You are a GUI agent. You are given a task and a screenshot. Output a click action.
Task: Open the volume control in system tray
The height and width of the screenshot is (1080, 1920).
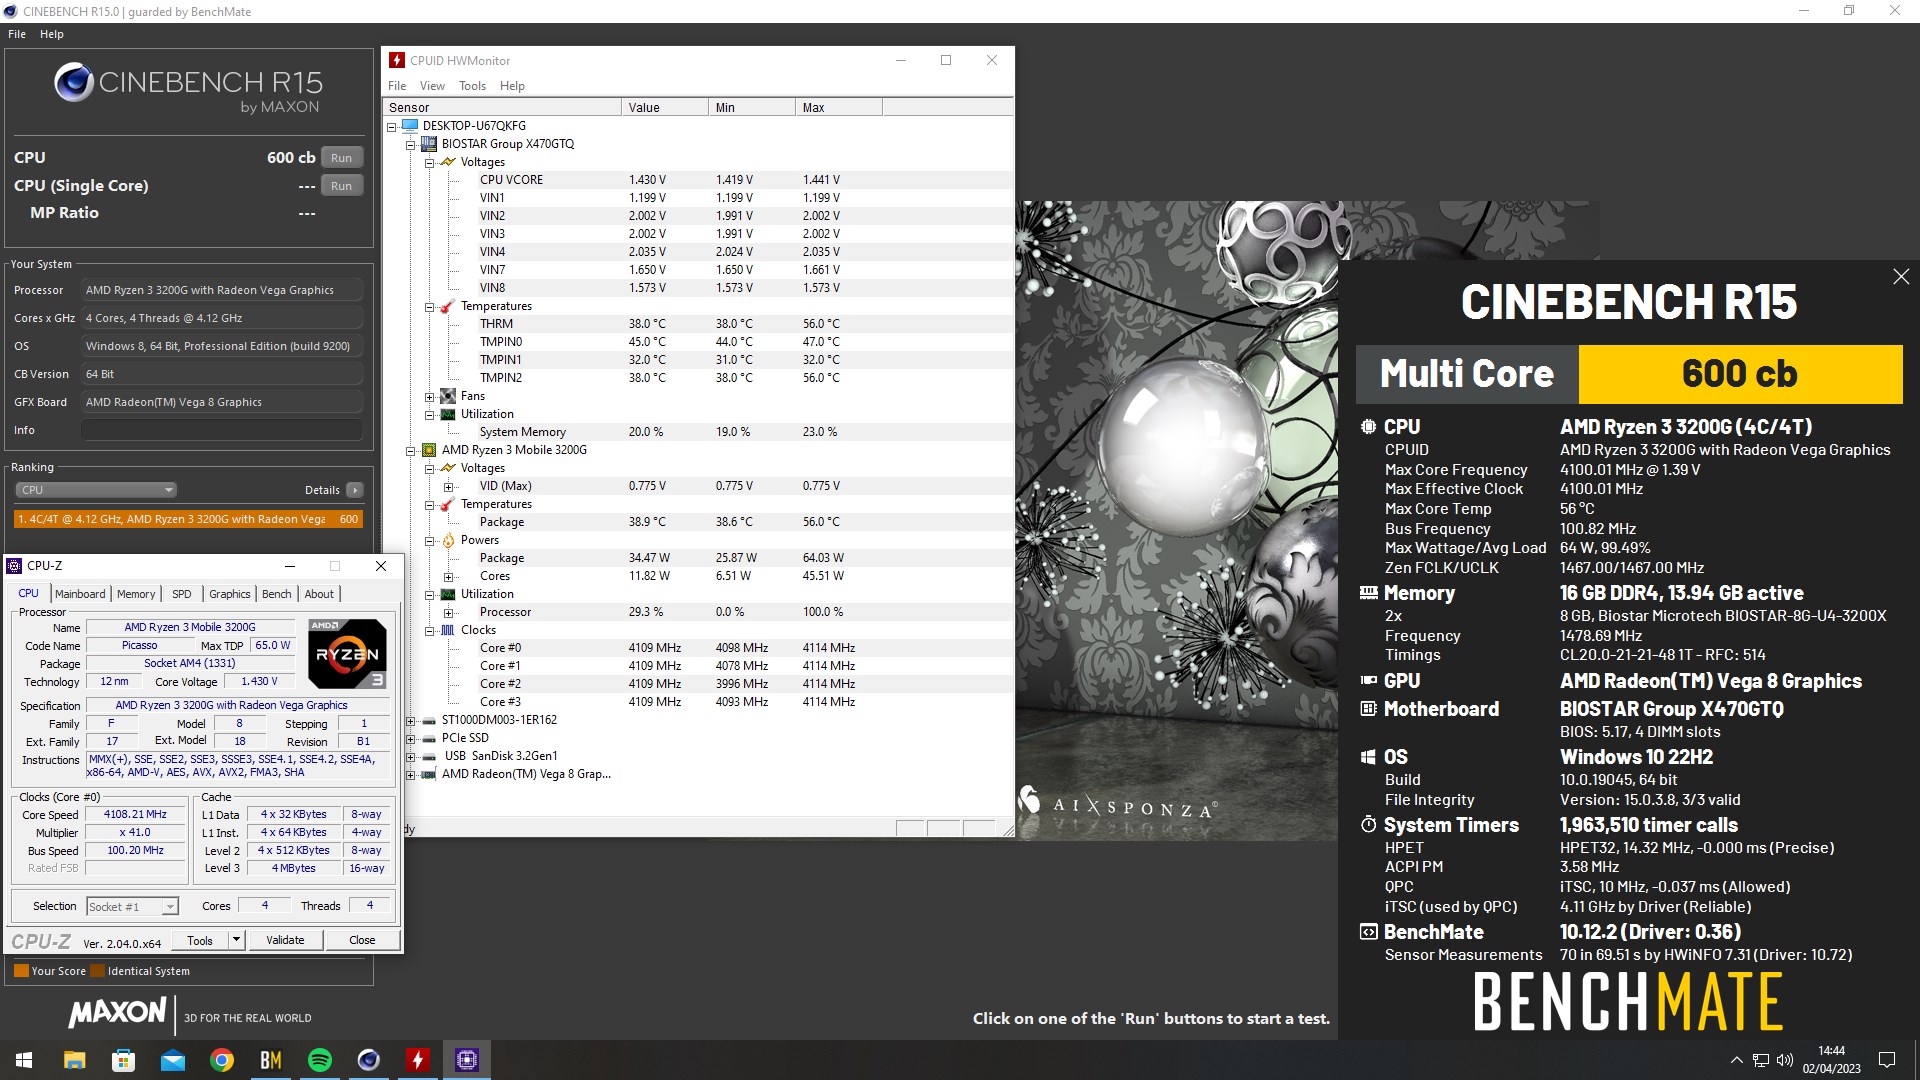[1785, 1060]
